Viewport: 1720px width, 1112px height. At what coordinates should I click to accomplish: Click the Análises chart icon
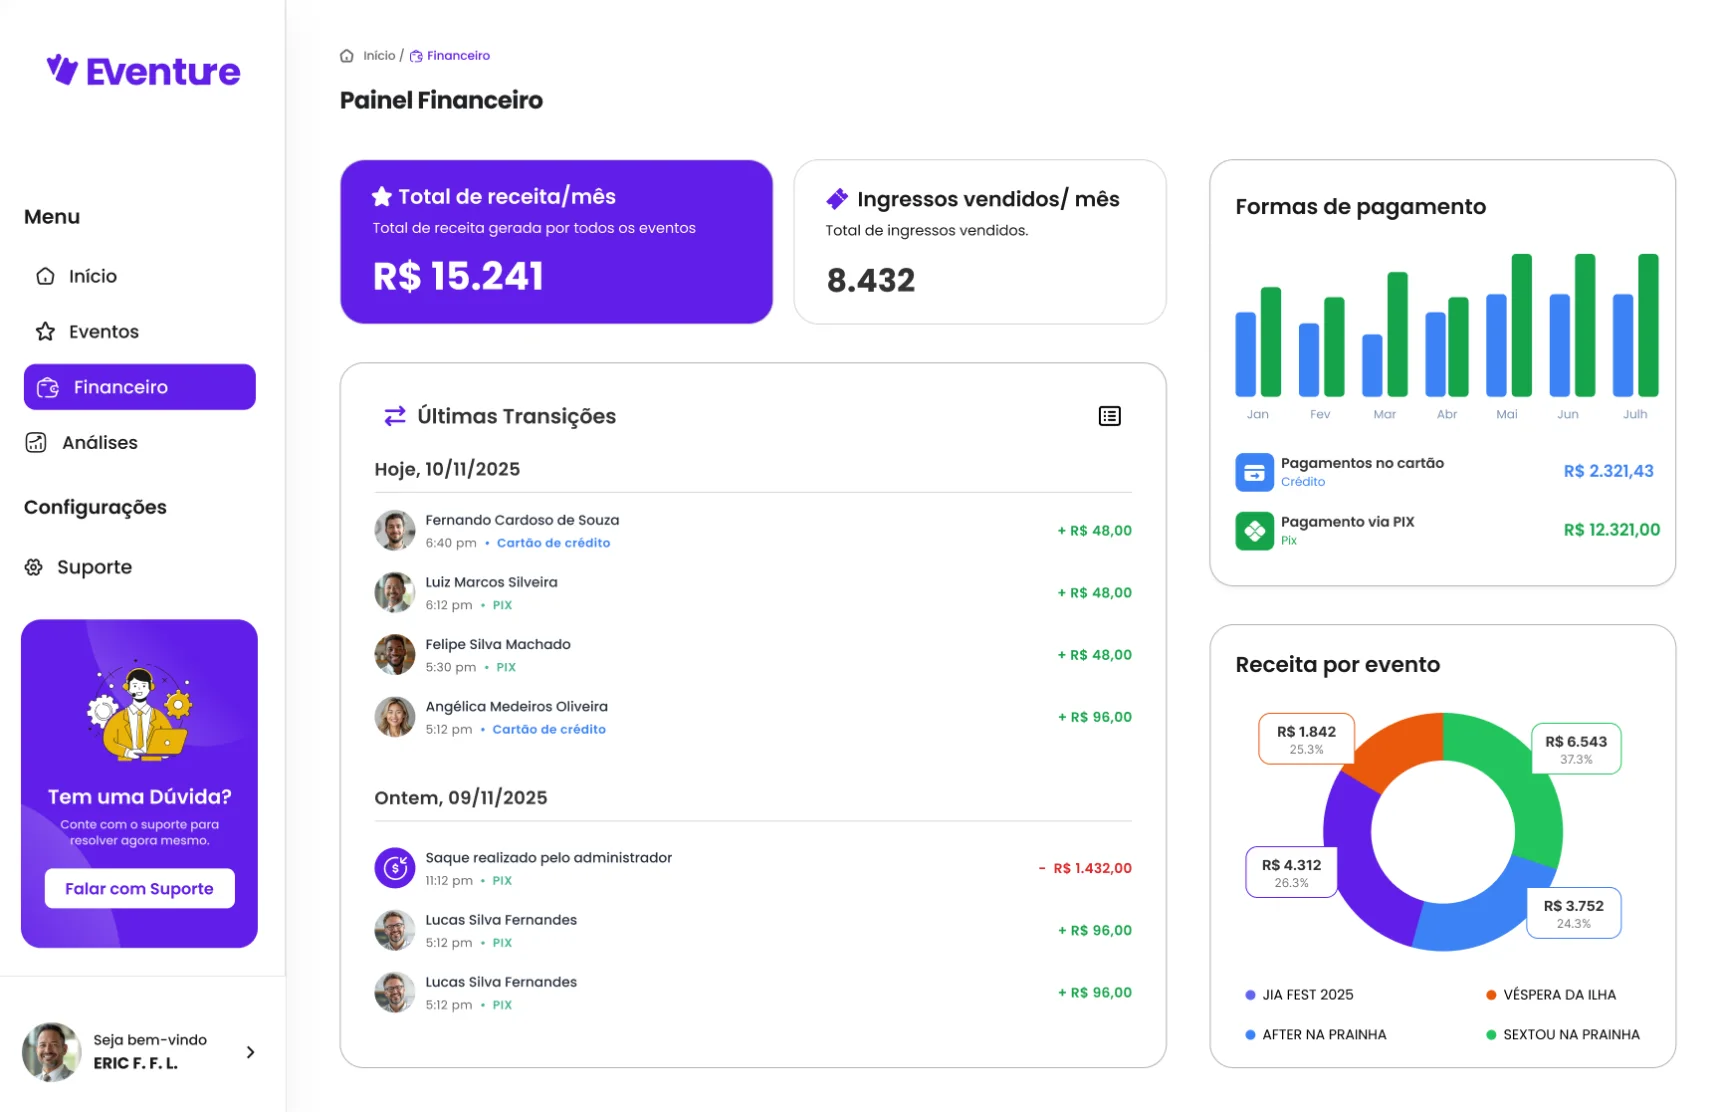pos(36,442)
